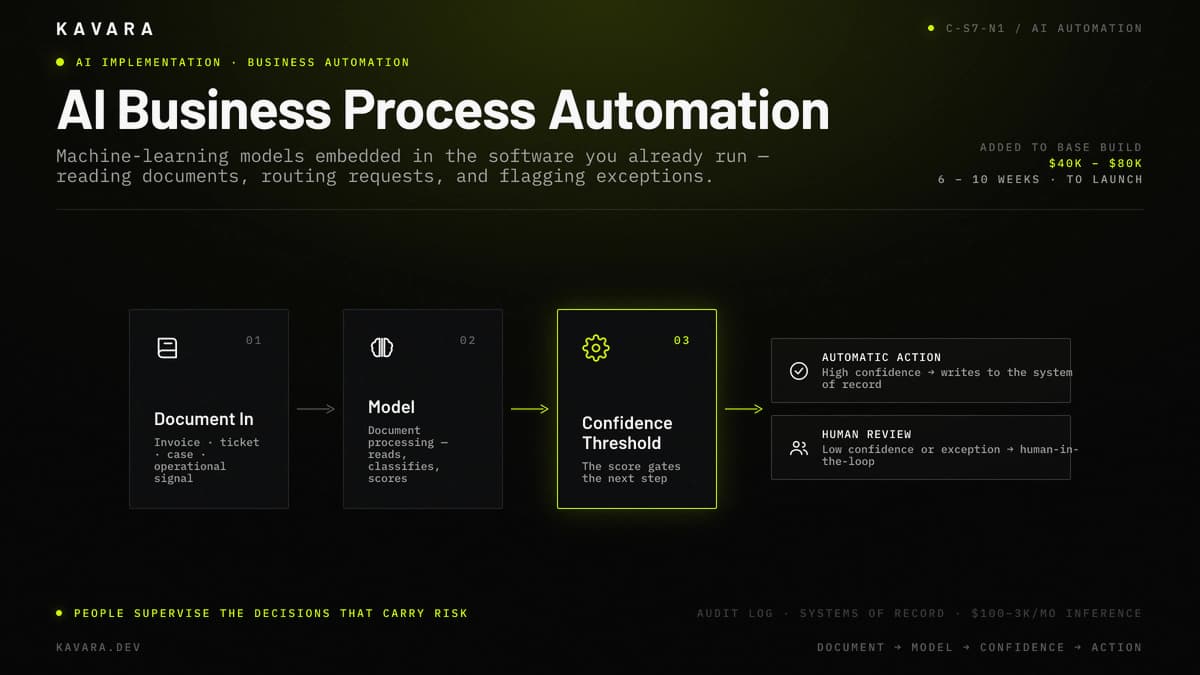Click the KAVARA.DEV footer link
1200x675 pixels.
coord(98,647)
